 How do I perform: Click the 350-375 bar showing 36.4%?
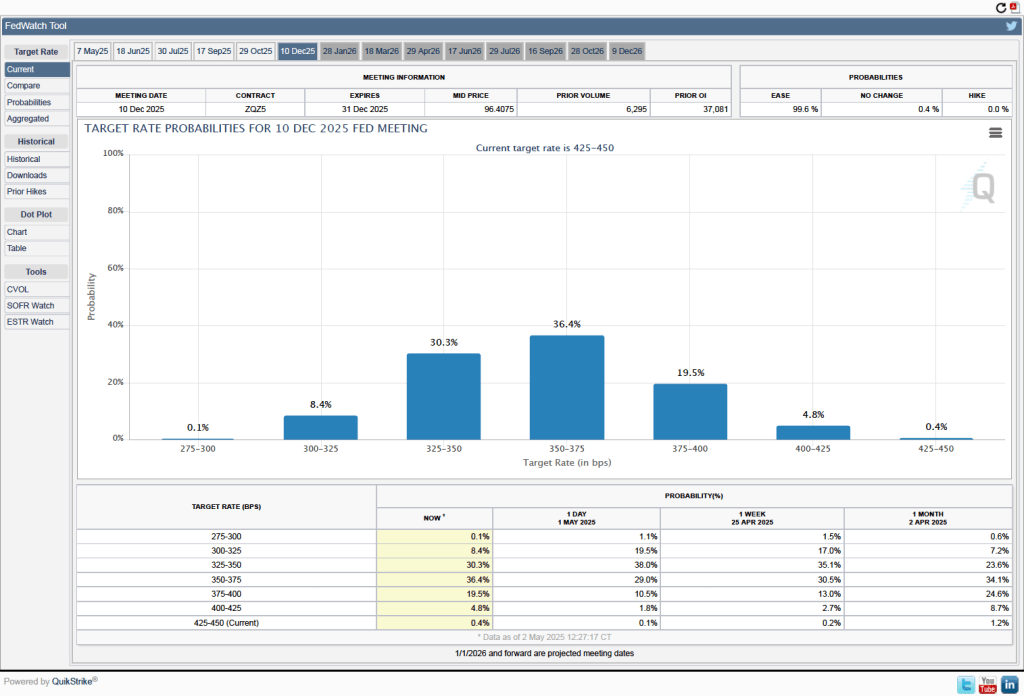click(567, 387)
